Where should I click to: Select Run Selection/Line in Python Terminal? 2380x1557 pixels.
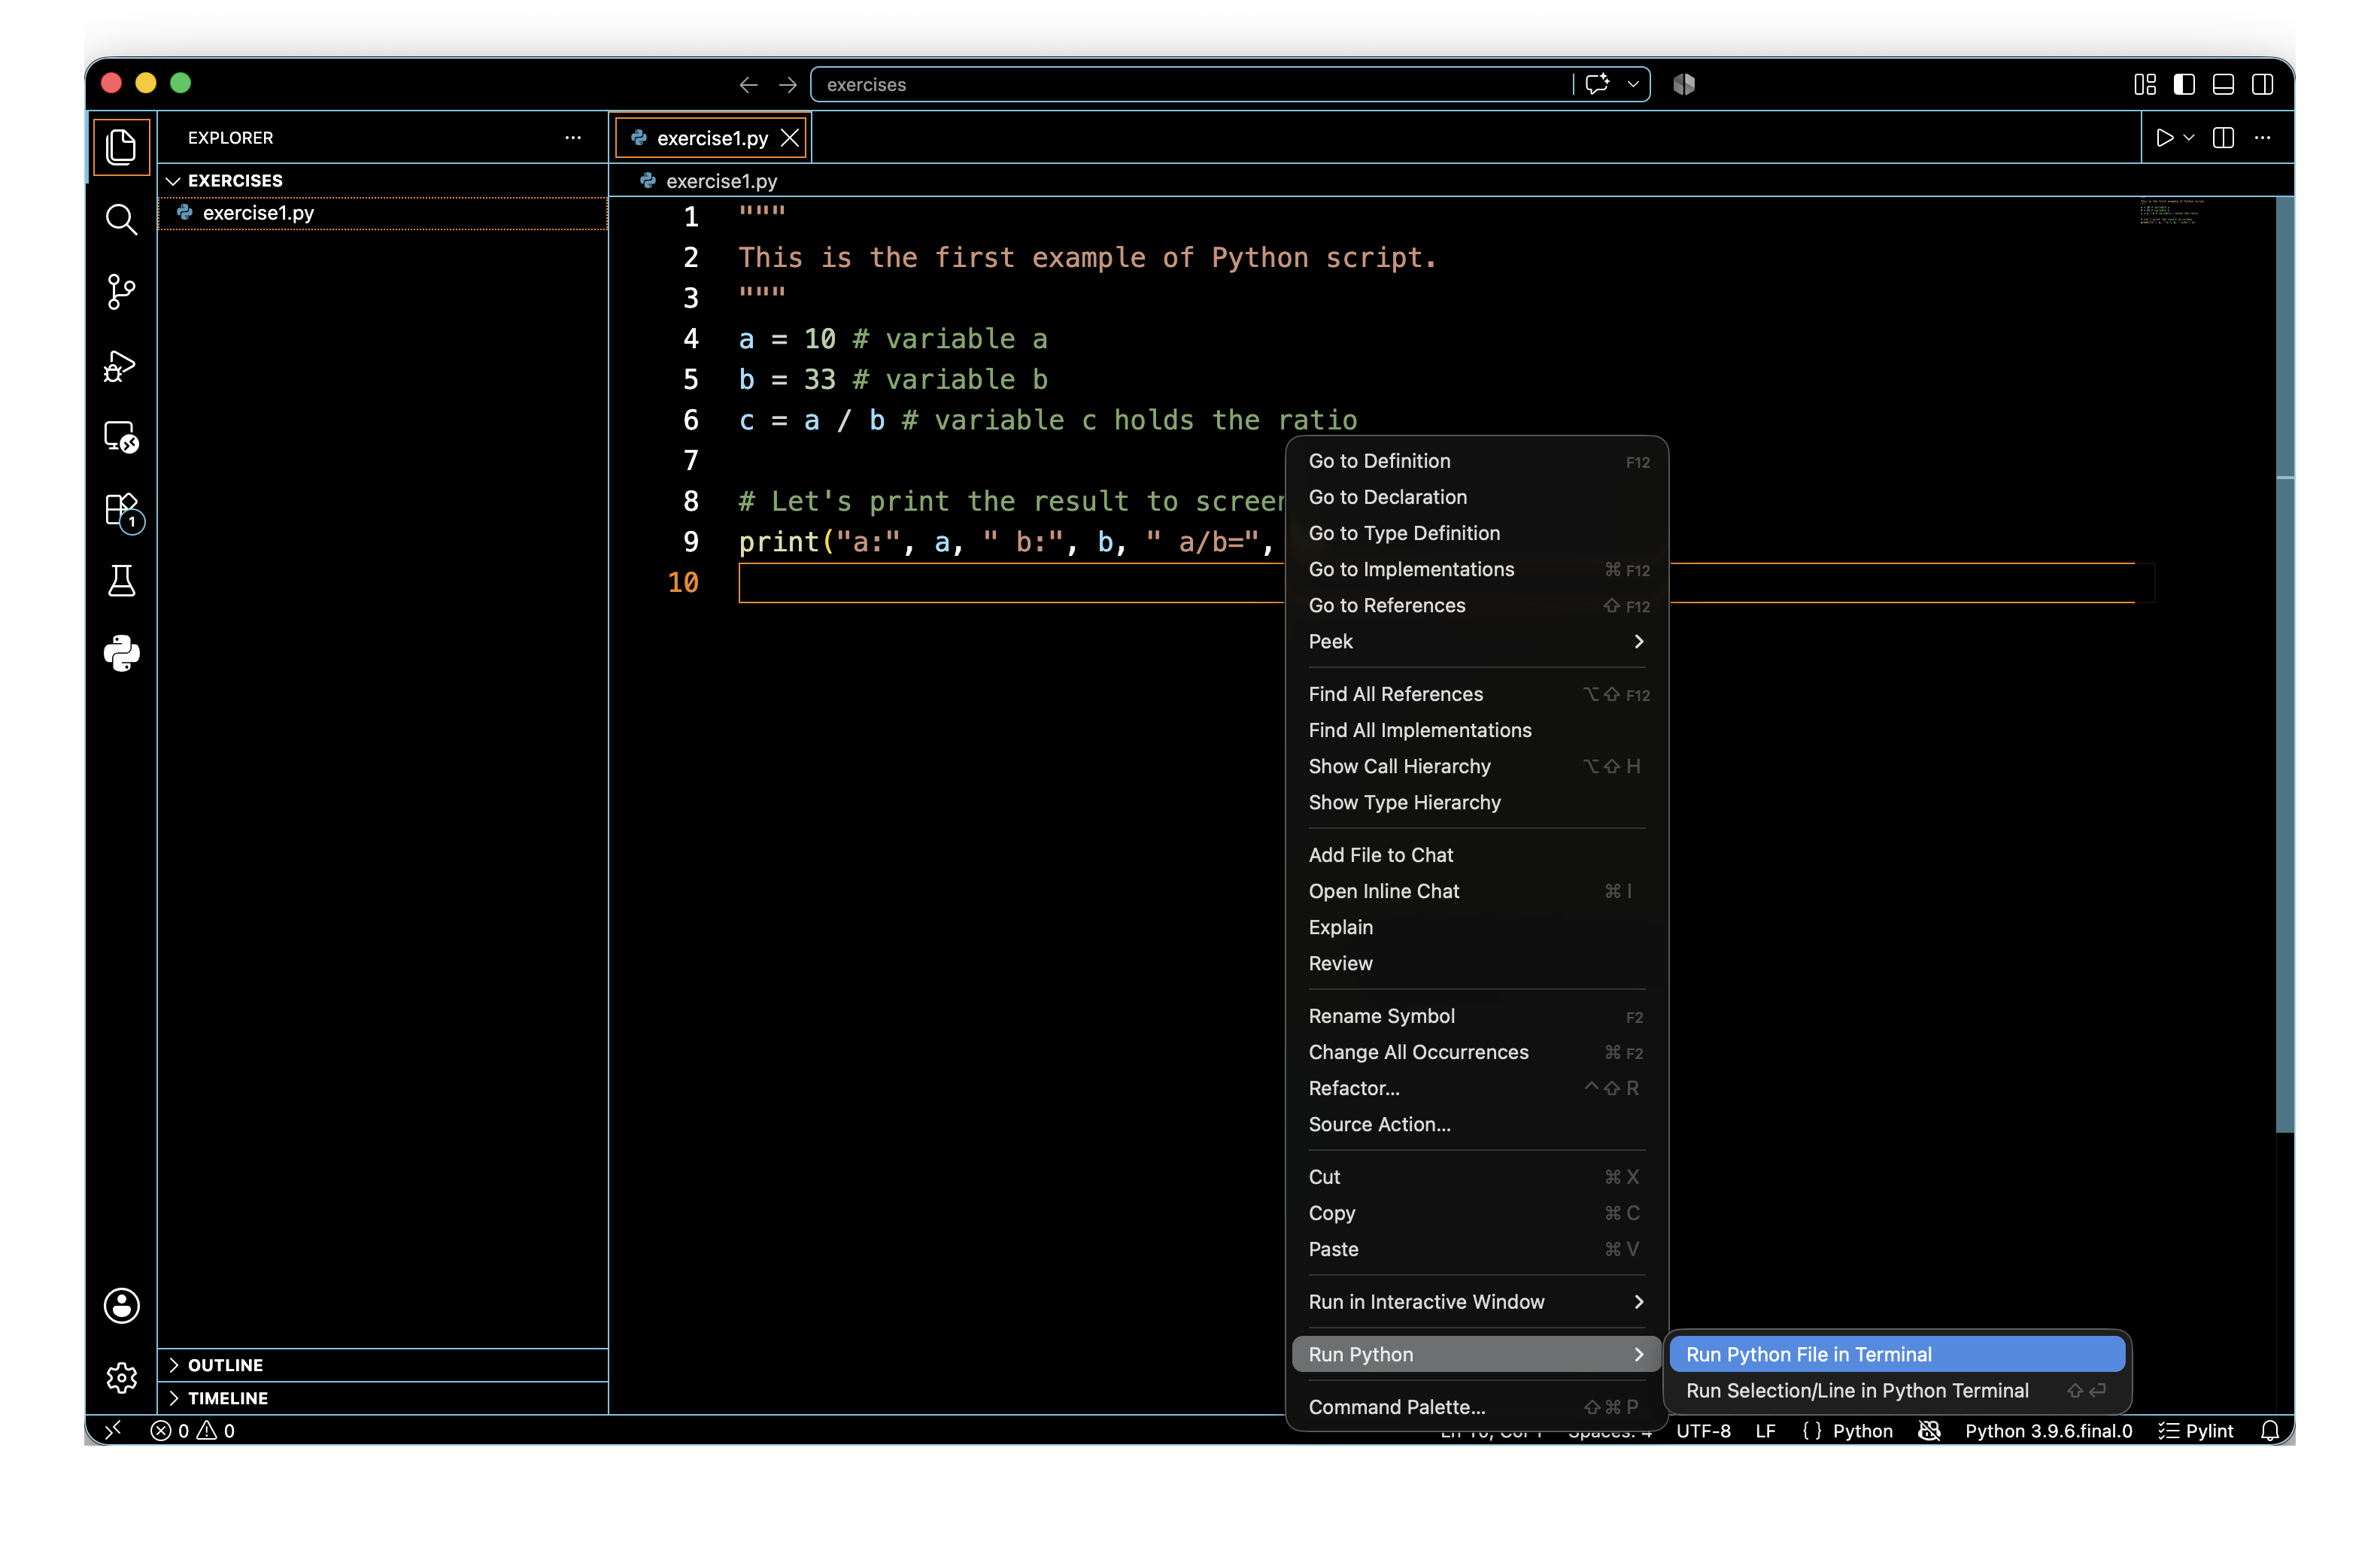click(1897, 1390)
